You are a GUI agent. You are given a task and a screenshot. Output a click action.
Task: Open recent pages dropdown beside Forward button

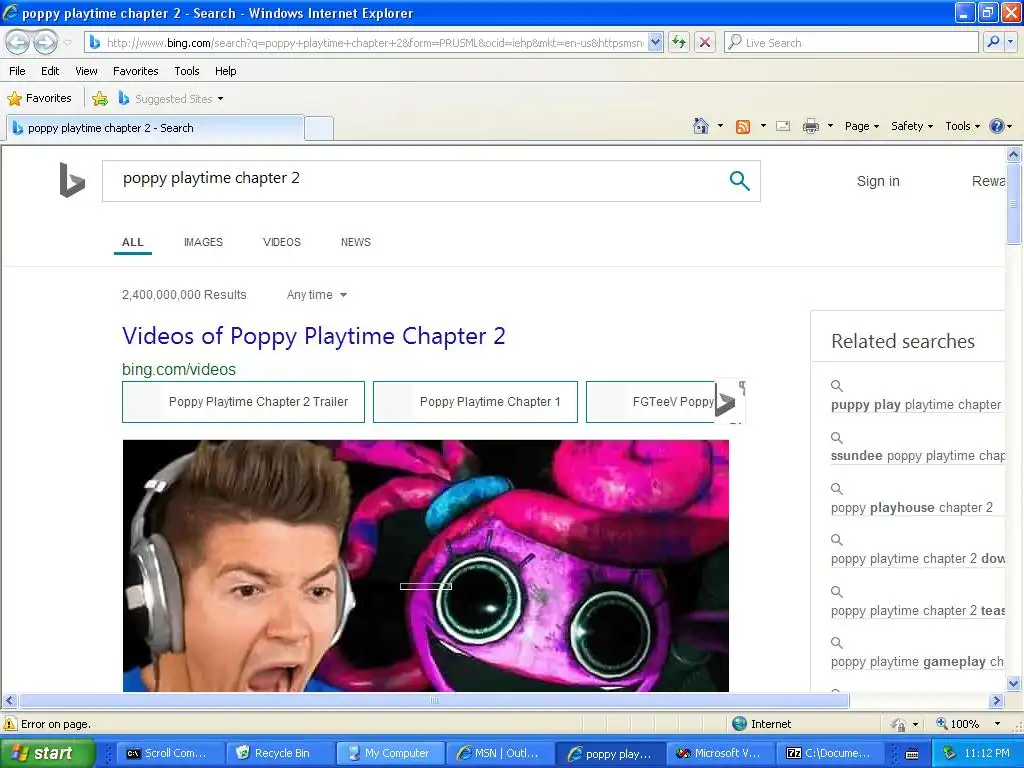click(67, 43)
